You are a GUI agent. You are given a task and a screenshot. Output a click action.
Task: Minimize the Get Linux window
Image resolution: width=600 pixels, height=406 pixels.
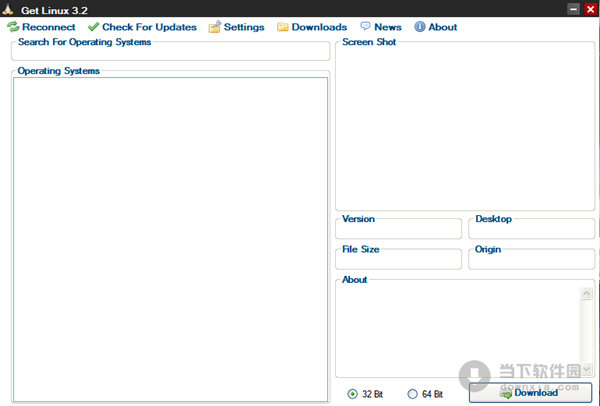tap(573, 9)
